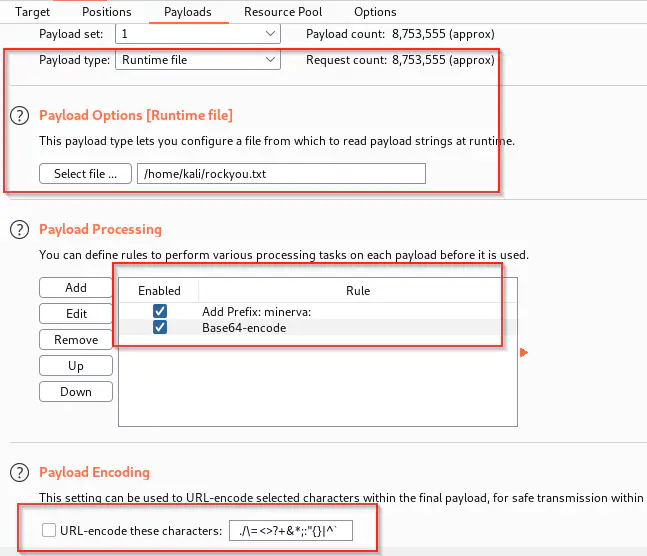The height and width of the screenshot is (556, 647).
Task: Open help for Payload Options section
Action: coord(19,115)
